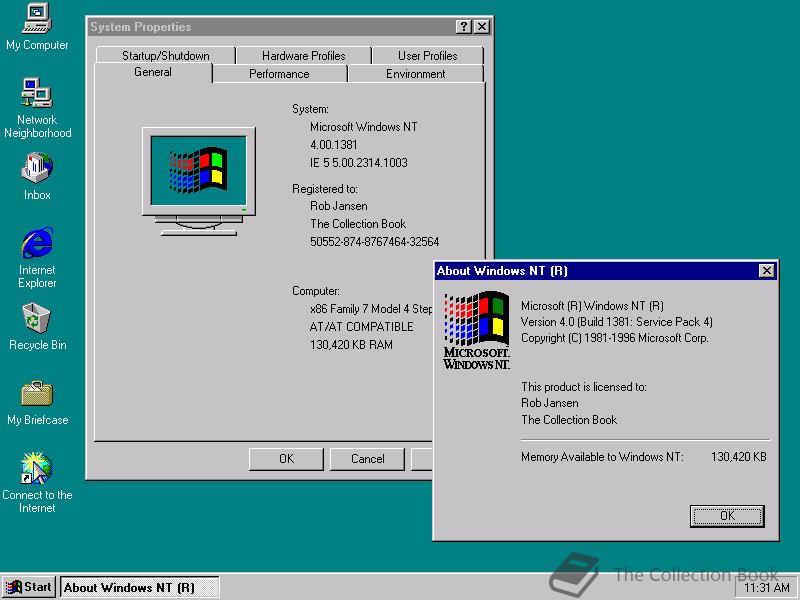Screen dimensions: 800x600
Task: Open the Performance tab
Action: click(x=279, y=74)
